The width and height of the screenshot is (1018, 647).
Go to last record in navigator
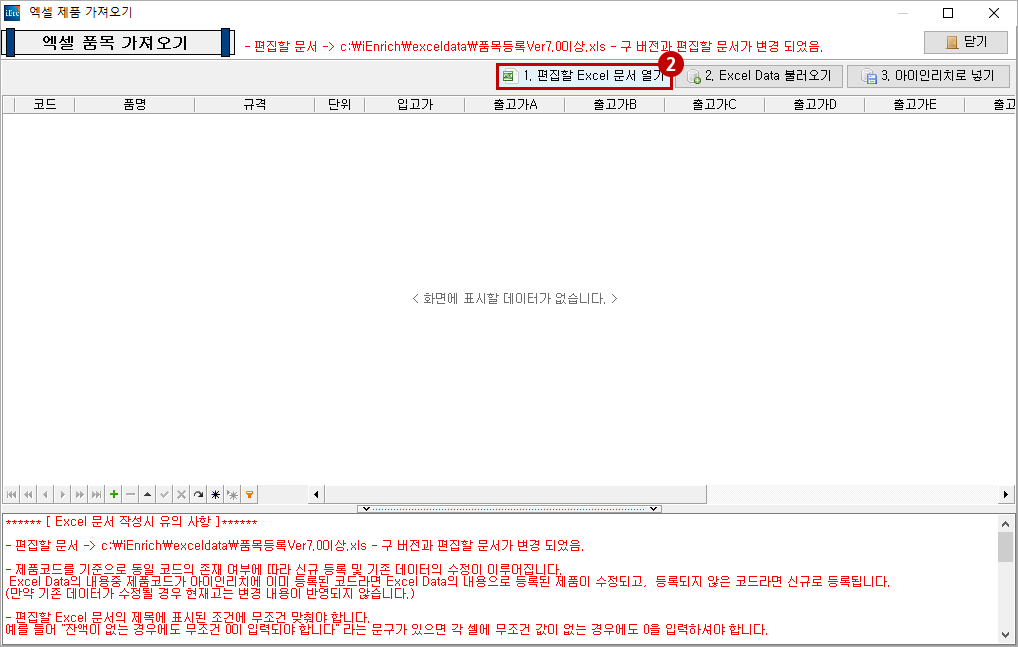(96, 494)
